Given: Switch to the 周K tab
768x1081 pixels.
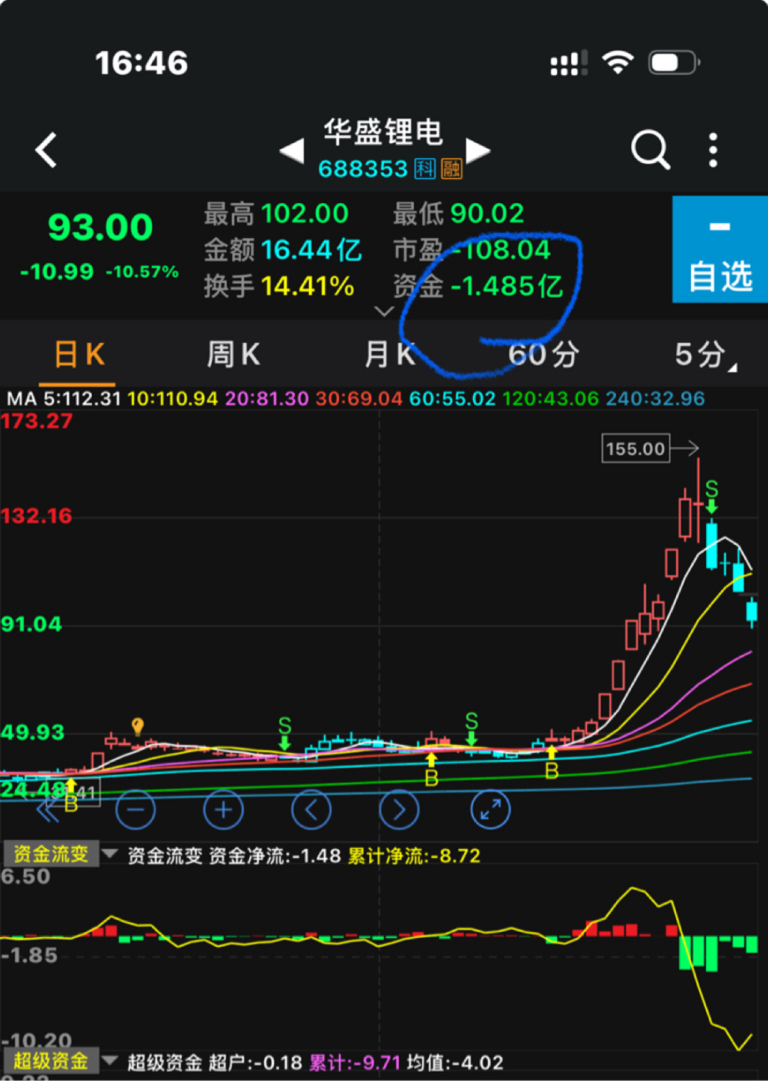Looking at the screenshot, I should (233, 354).
